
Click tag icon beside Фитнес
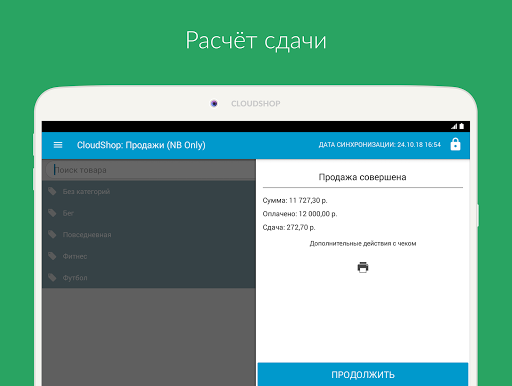point(52,256)
